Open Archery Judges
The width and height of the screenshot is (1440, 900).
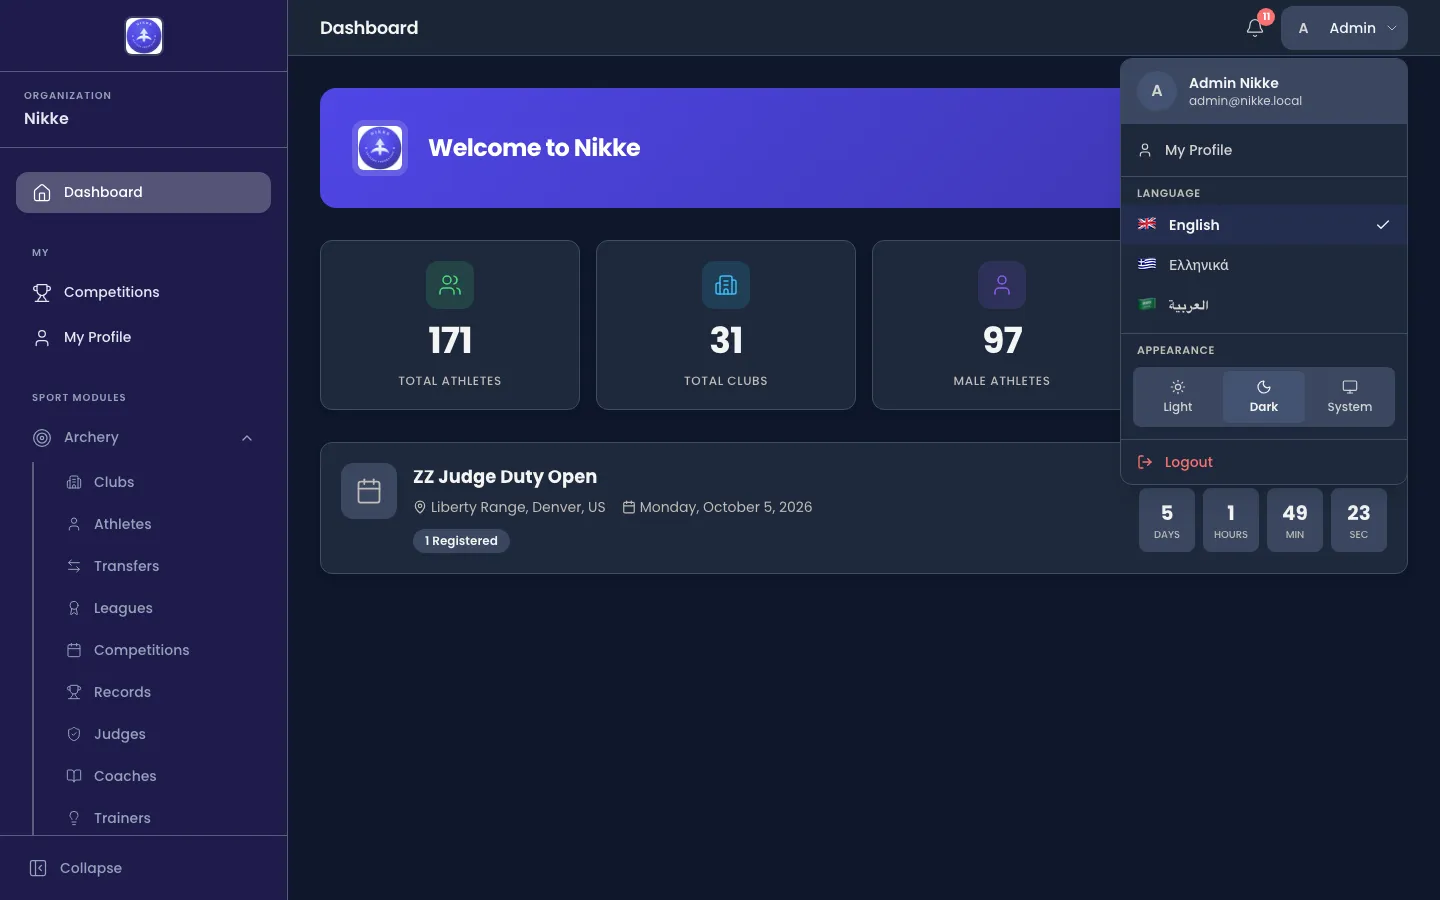point(160,734)
